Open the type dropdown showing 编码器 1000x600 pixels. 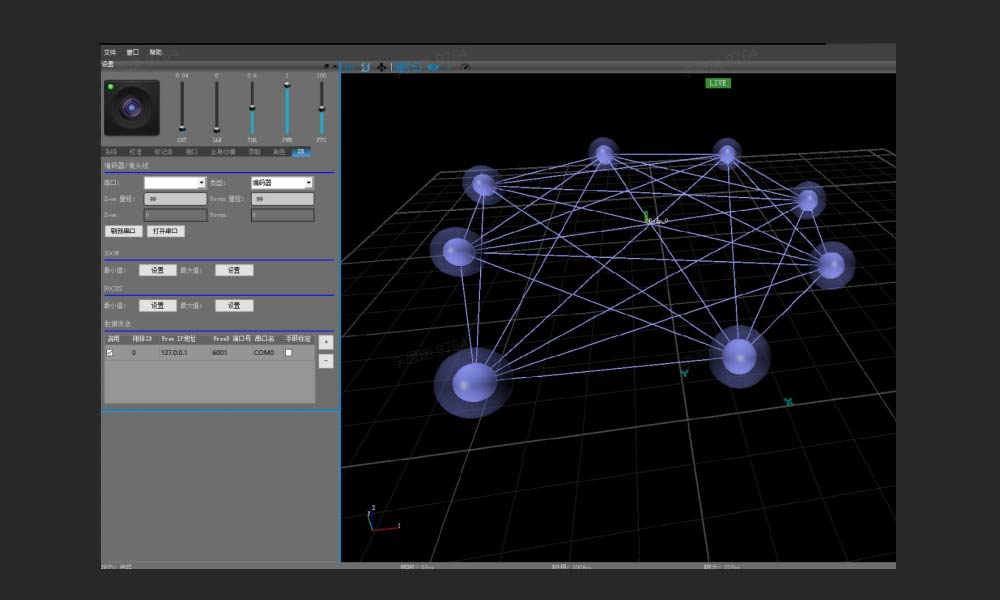coord(281,183)
